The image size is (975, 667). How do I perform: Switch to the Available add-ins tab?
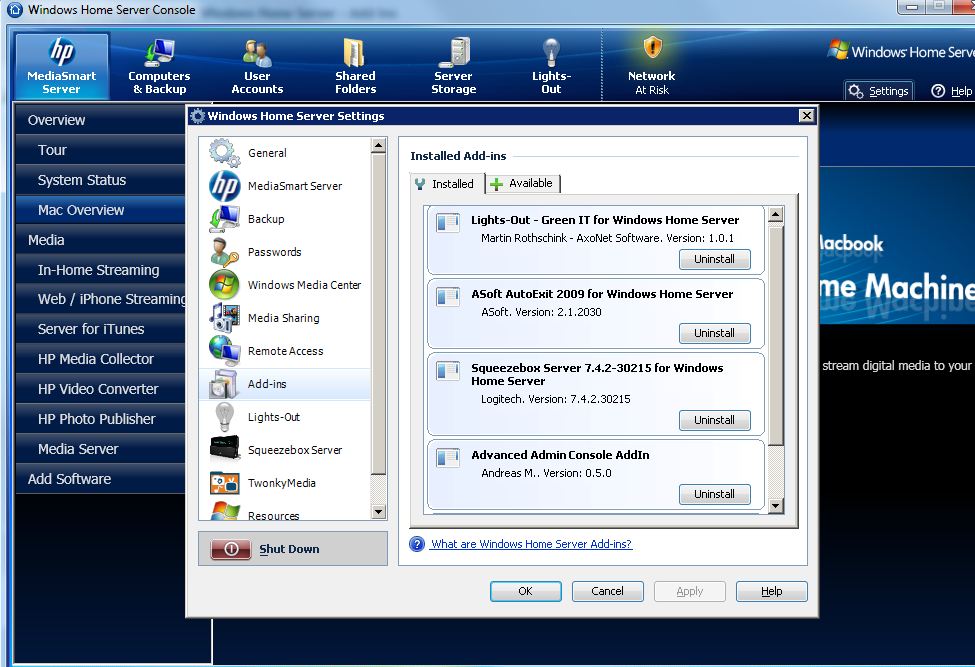(522, 183)
